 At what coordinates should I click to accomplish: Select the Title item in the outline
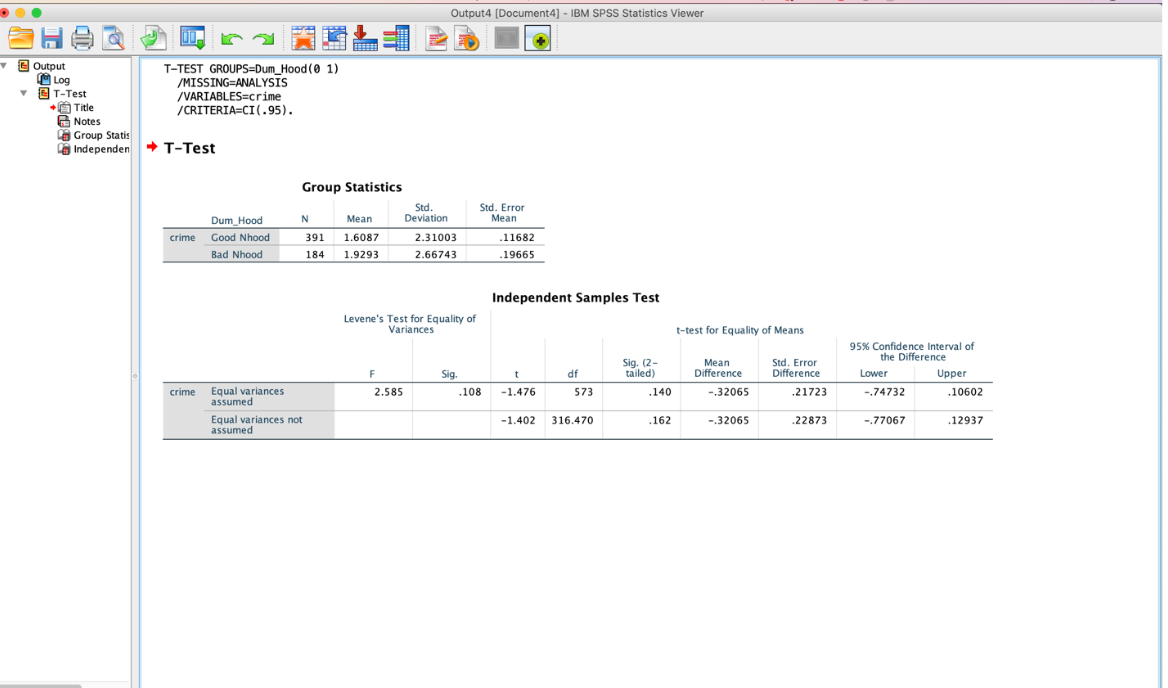click(x=83, y=107)
